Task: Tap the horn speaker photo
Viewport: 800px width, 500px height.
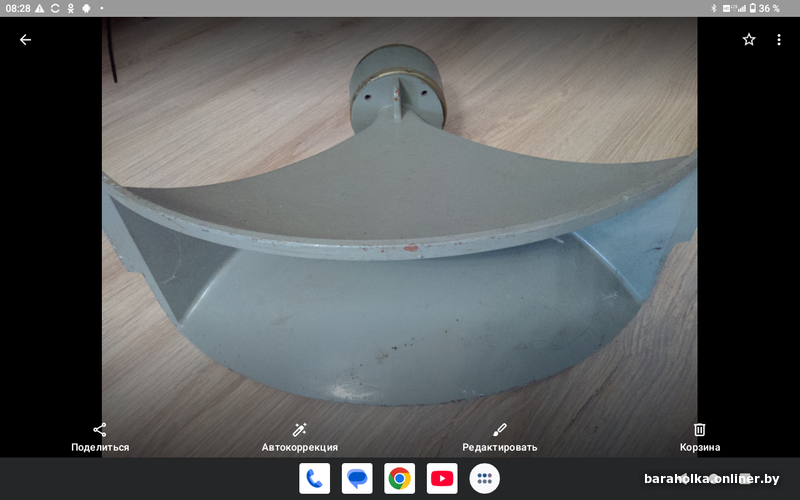Action: pyautogui.click(x=399, y=237)
